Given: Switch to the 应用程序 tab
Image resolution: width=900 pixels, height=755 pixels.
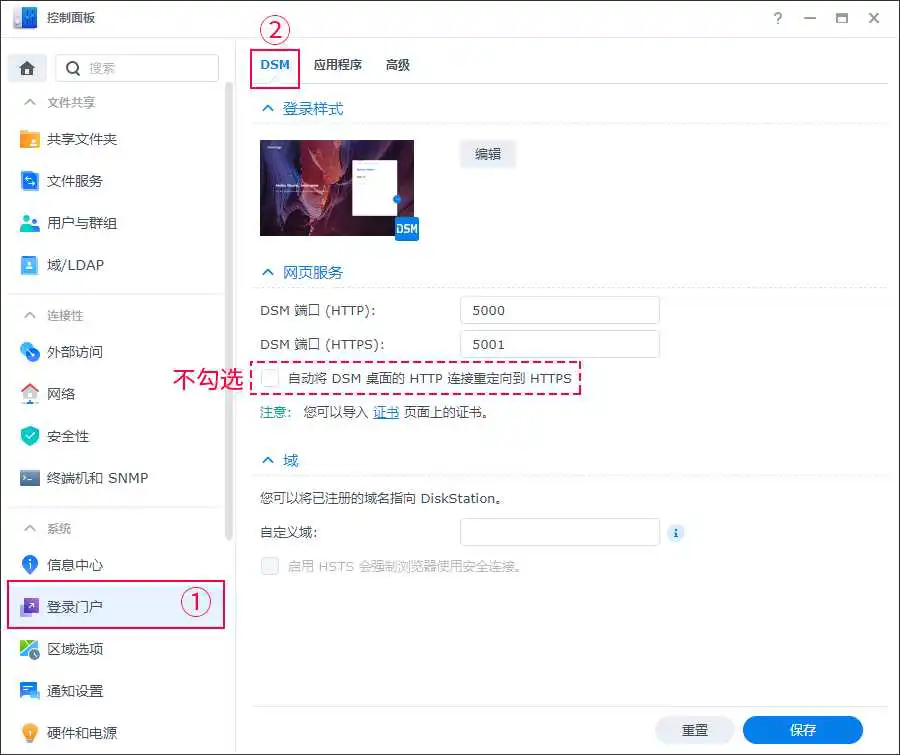Looking at the screenshot, I should click(337, 65).
